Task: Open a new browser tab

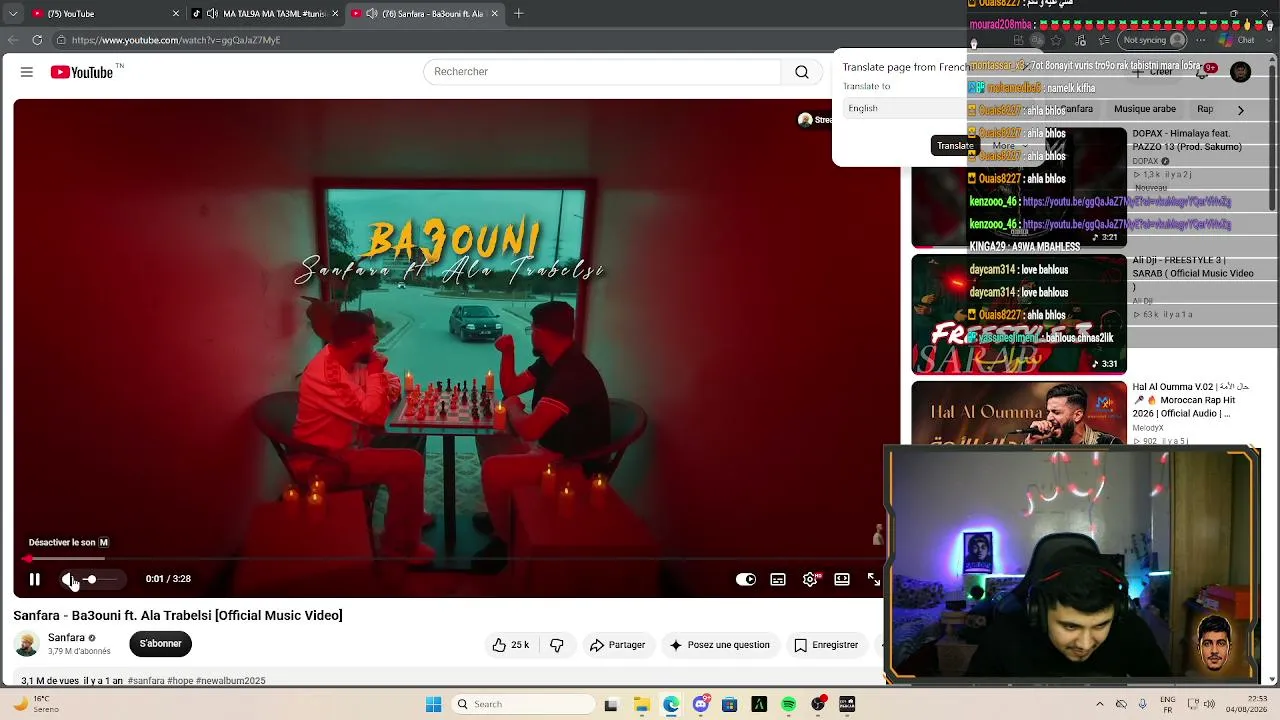Action: click(518, 14)
